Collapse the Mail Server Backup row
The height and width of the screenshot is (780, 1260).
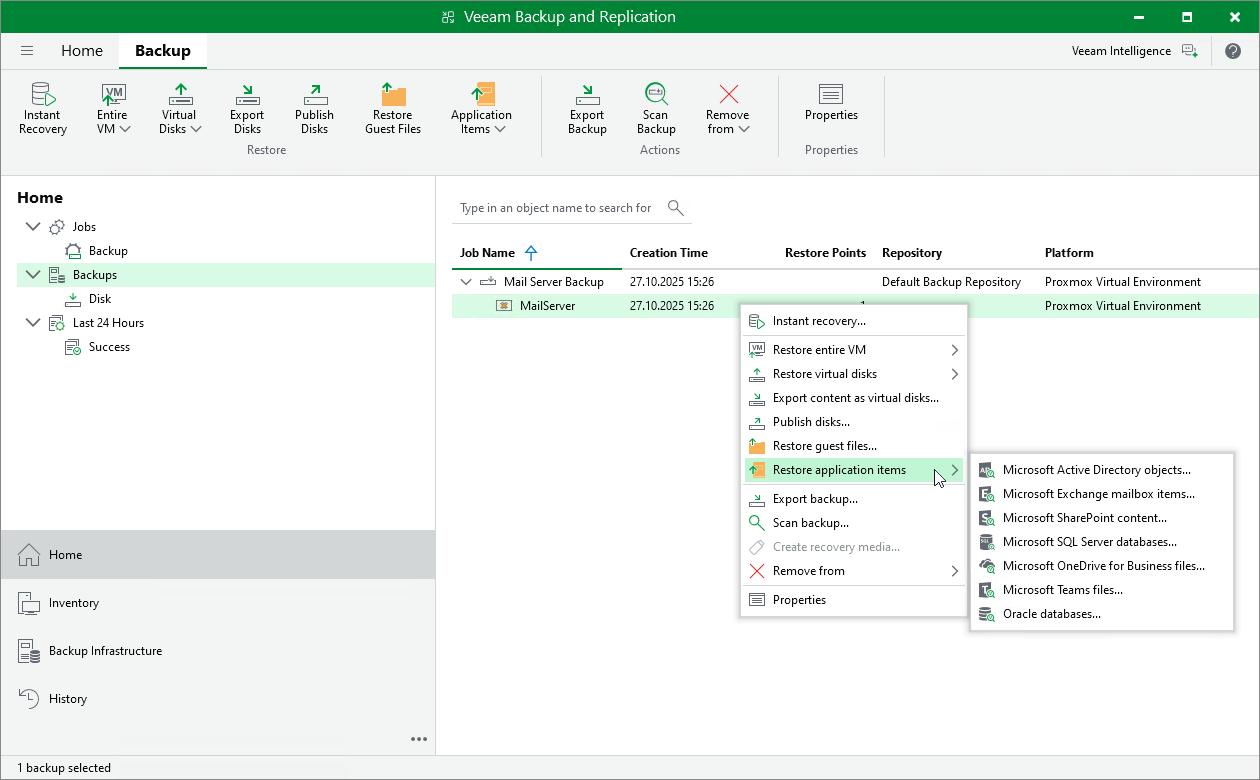[x=466, y=282]
